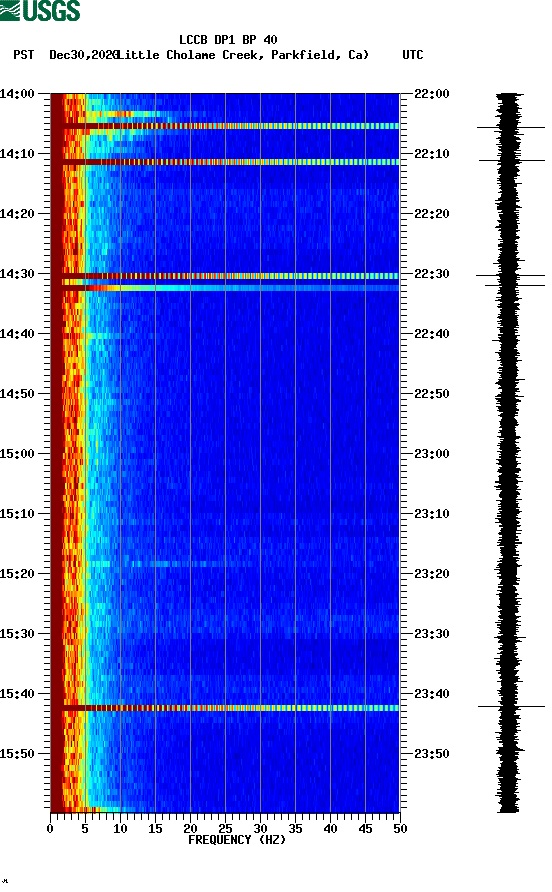
Task: Click the 'UTC' timezone label
Action: pos(413,55)
